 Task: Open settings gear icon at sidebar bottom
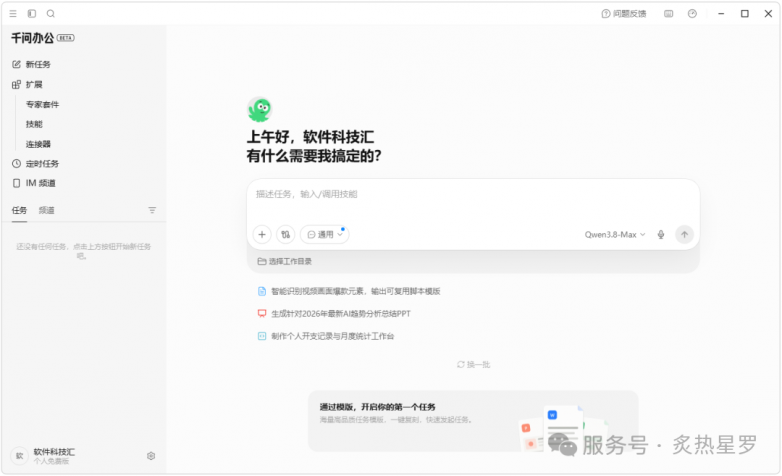pyautogui.click(x=151, y=456)
